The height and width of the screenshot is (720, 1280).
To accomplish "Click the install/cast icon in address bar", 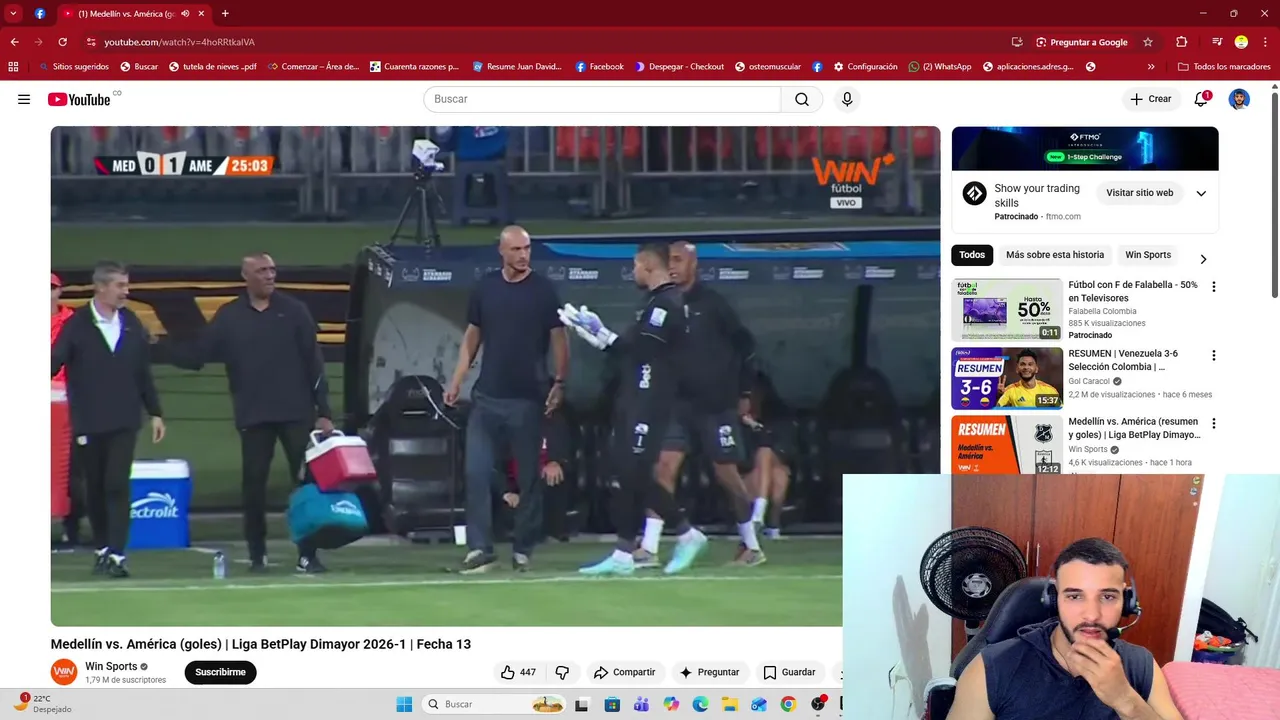I will [1017, 42].
